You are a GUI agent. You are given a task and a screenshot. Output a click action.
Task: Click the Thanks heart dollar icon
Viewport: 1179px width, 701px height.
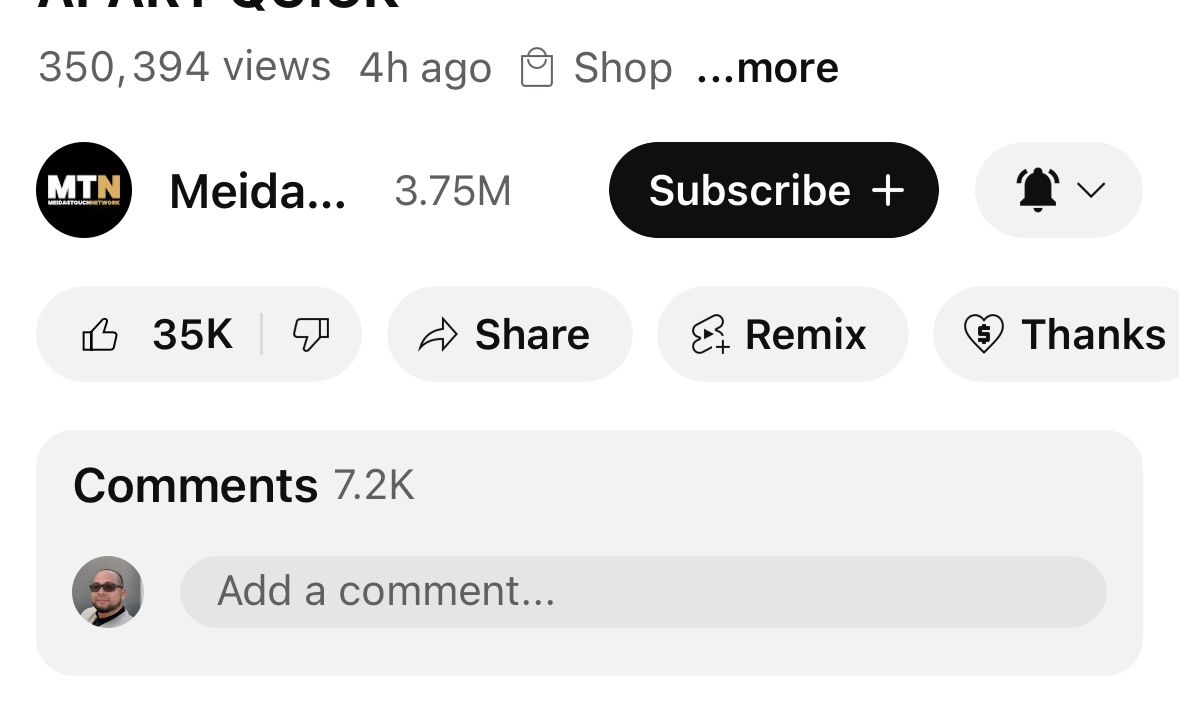click(984, 334)
